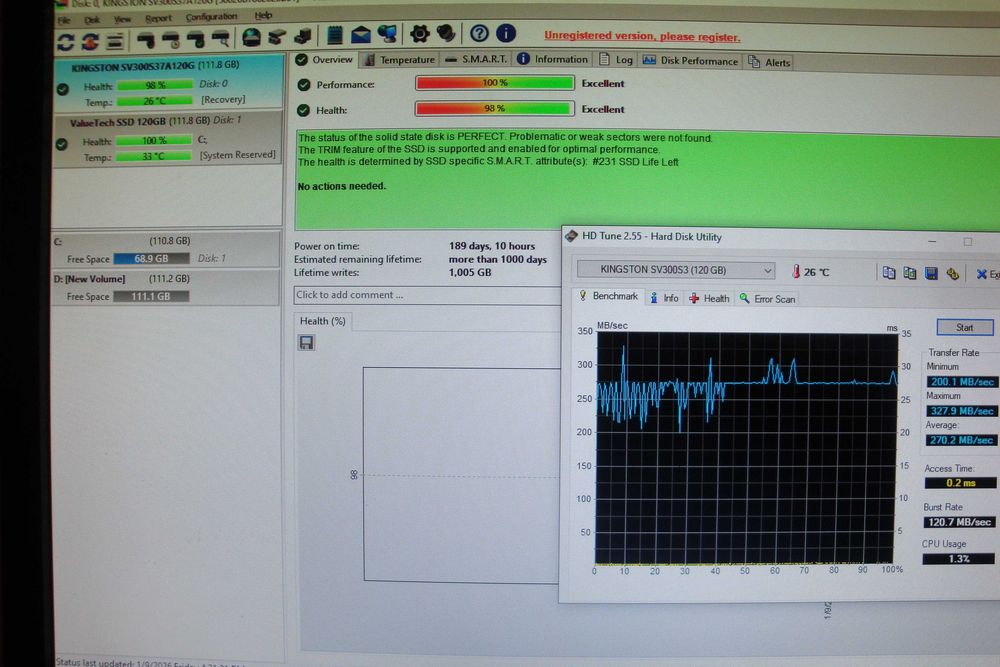Click the first plain disk toolbar icon
Screen dimensions: 1000x667
[146, 41]
